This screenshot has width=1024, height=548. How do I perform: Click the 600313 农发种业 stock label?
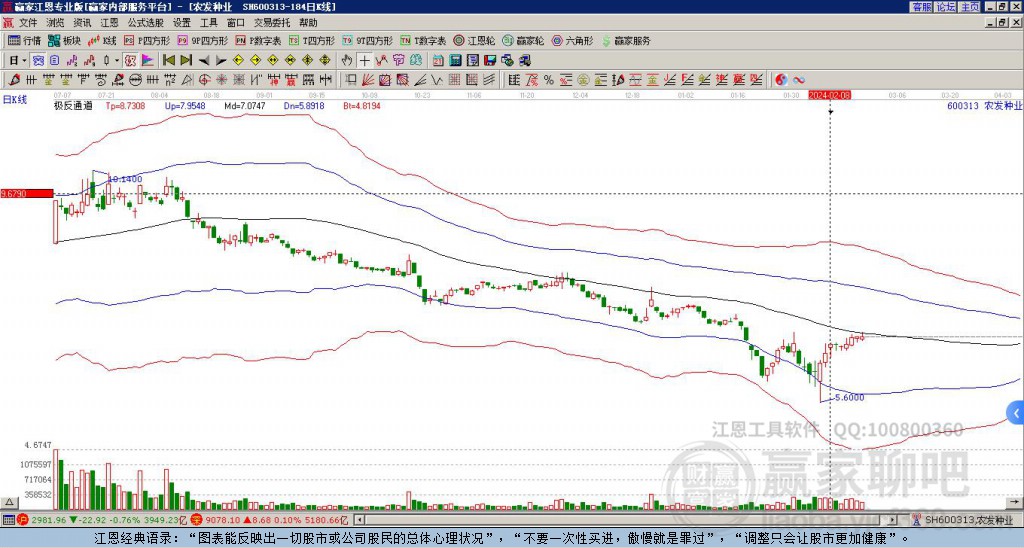pyautogui.click(x=984, y=105)
